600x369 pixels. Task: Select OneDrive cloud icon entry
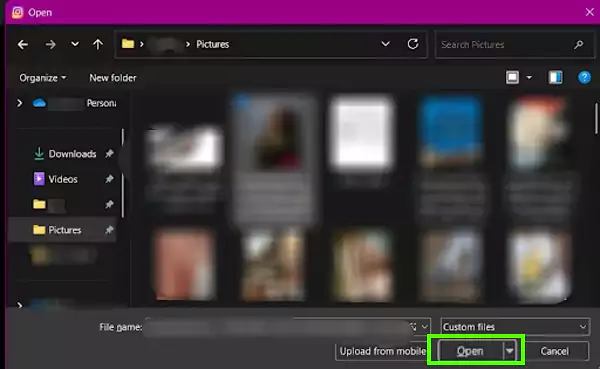point(39,103)
